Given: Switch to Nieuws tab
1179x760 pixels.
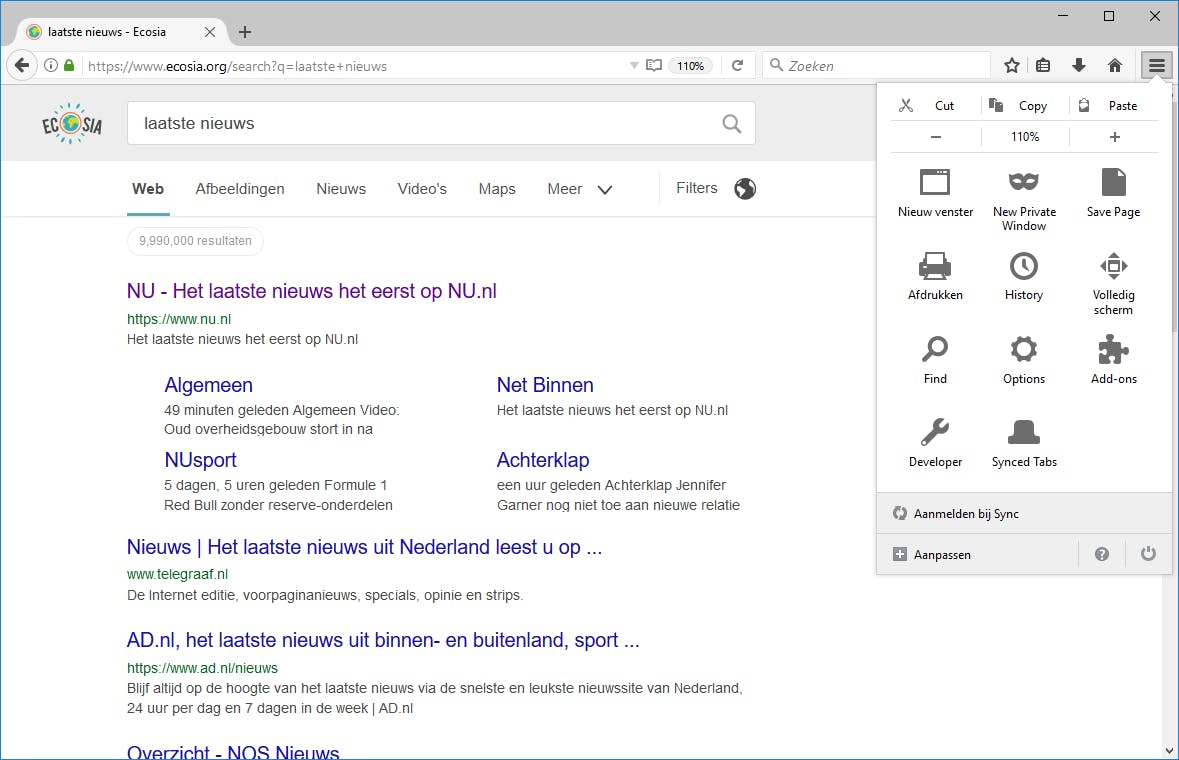Looking at the screenshot, I should 341,189.
